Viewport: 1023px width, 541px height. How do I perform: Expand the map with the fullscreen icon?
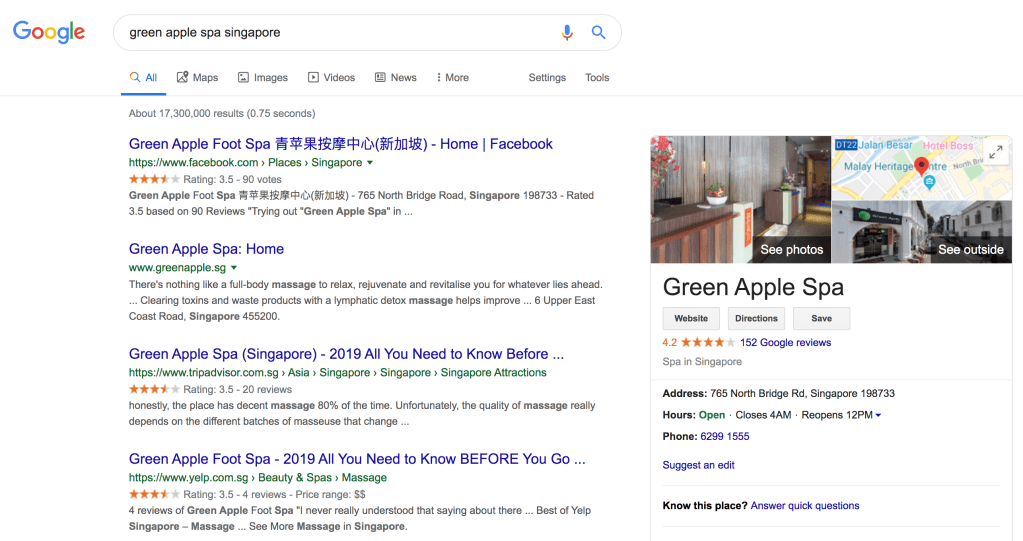pos(995,152)
